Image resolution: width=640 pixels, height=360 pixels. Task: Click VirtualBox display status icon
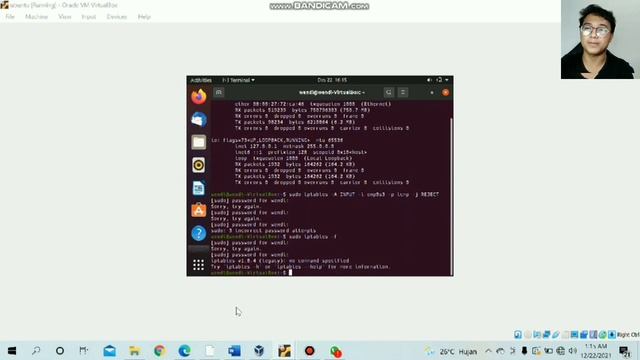tap(574, 334)
